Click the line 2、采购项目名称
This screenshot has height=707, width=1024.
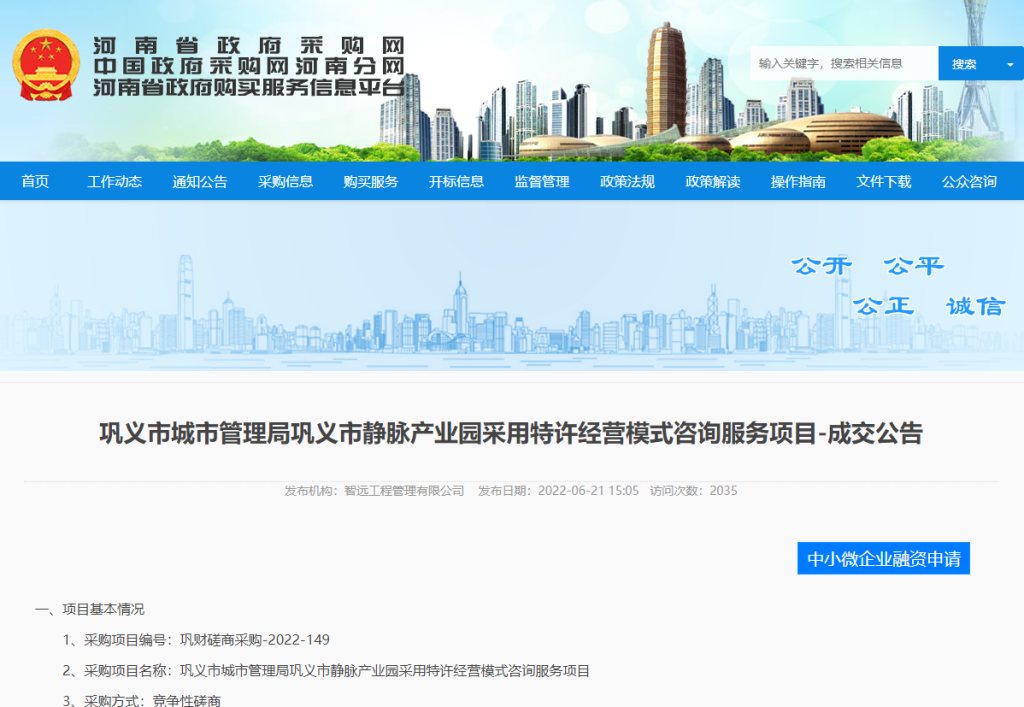[x=326, y=670]
